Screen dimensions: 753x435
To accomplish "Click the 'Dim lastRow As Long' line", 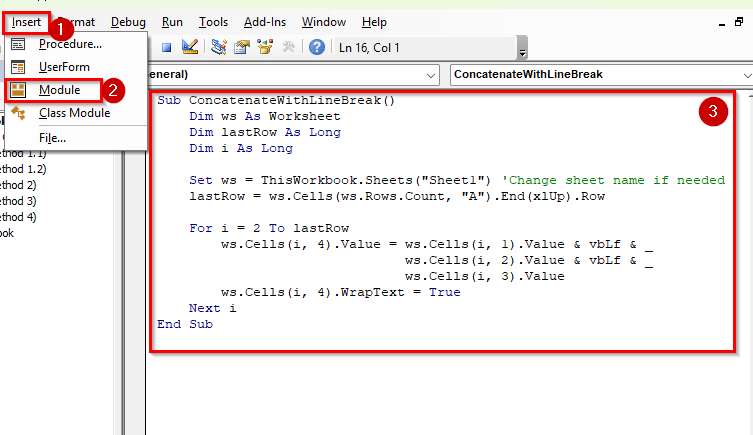I will coord(265,132).
